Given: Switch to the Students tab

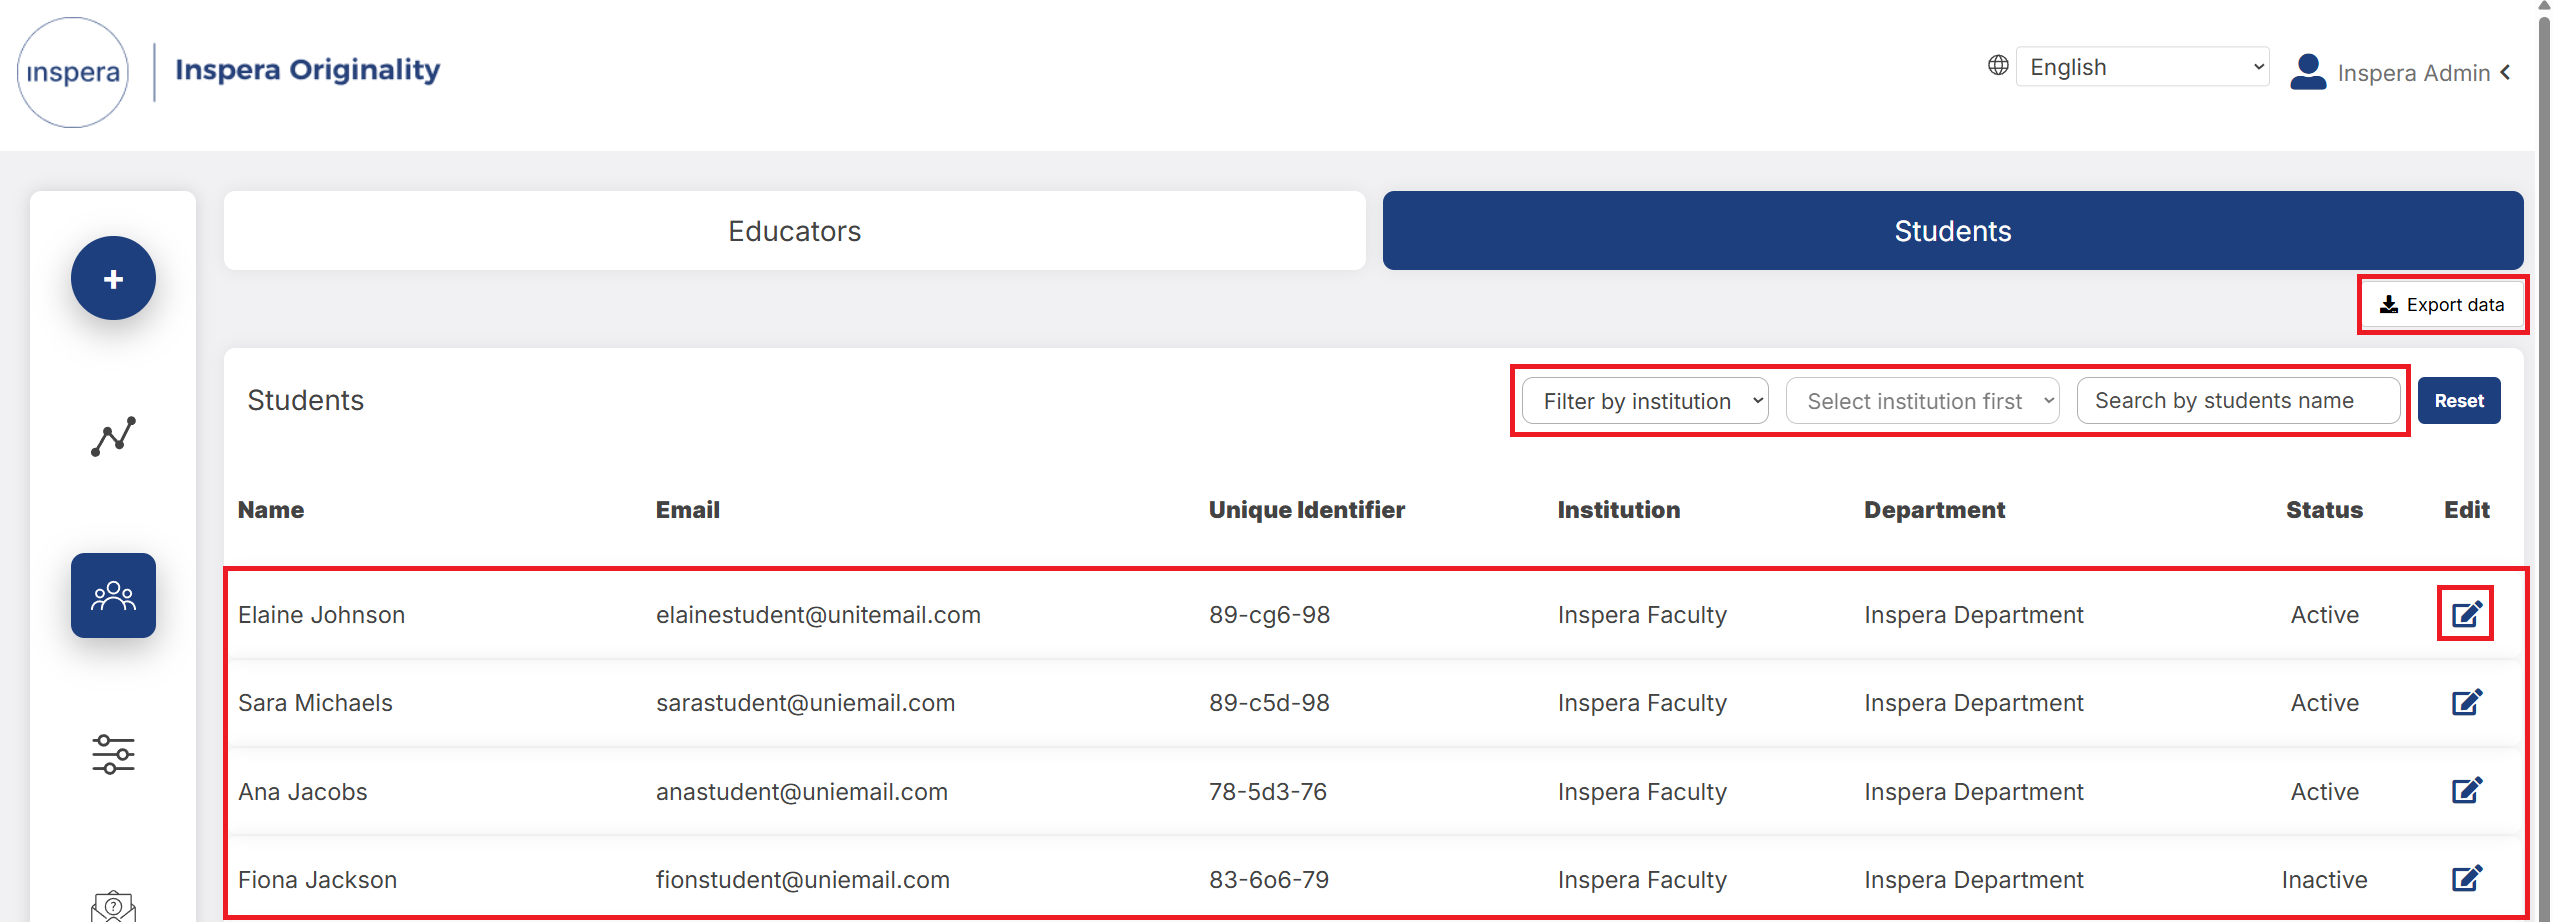Looking at the screenshot, I should click(1952, 231).
